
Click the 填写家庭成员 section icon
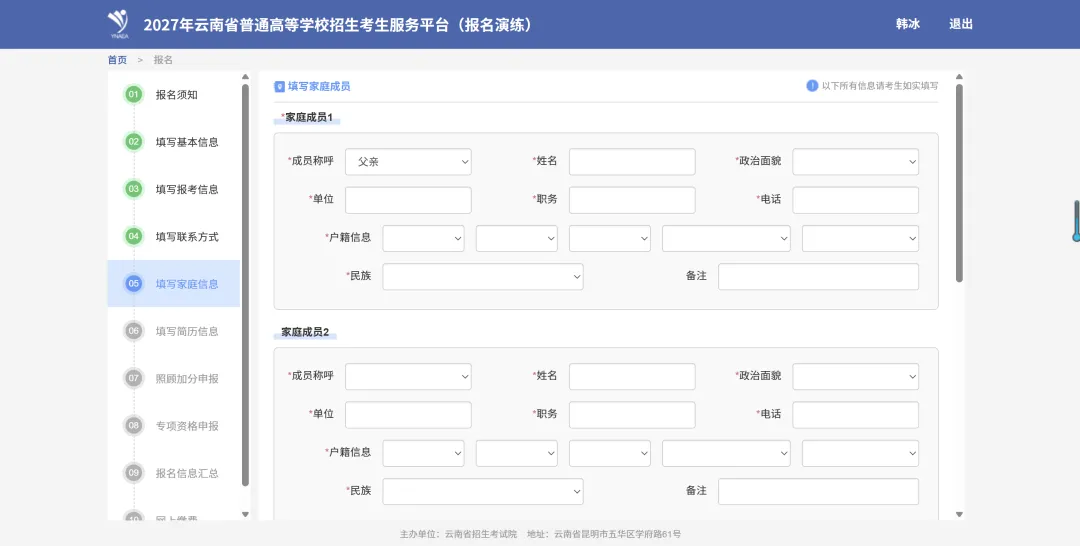click(280, 87)
